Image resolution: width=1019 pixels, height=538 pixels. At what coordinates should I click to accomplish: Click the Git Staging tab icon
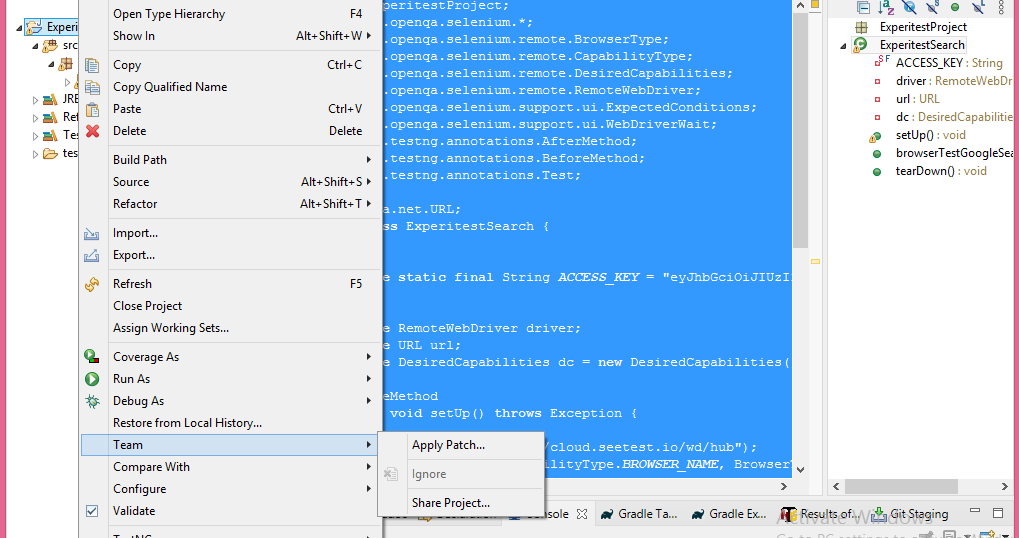pos(879,514)
